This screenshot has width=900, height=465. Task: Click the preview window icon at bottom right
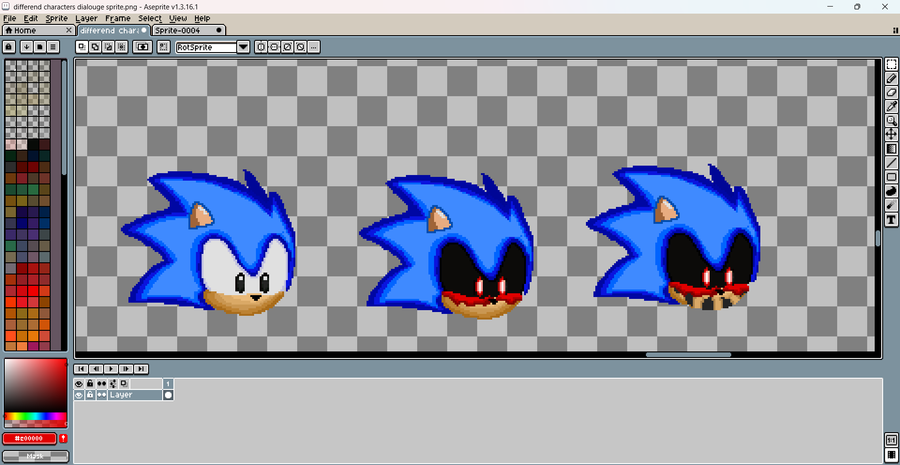[x=891, y=455]
